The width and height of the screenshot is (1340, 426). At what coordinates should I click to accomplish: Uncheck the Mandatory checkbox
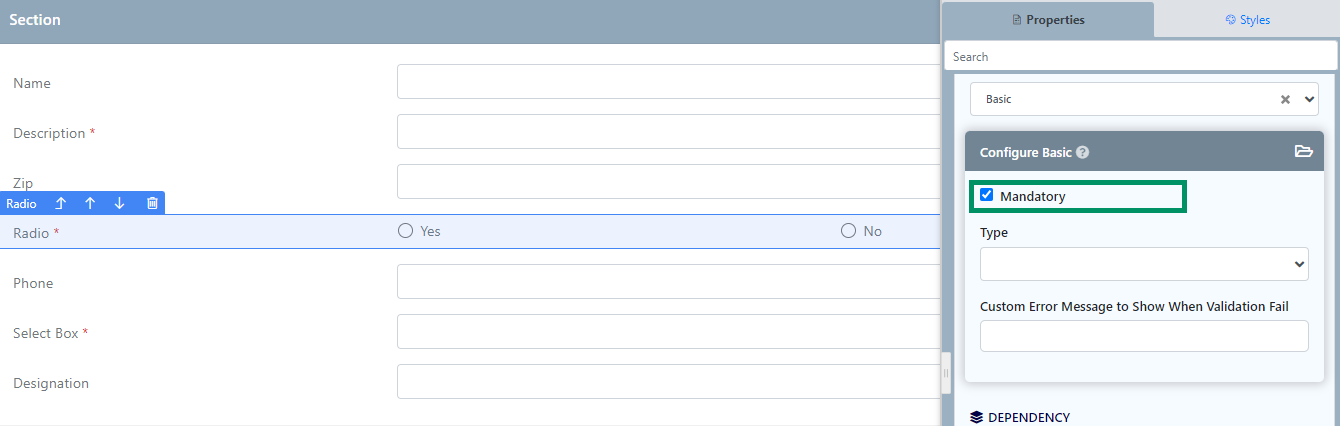[987, 195]
